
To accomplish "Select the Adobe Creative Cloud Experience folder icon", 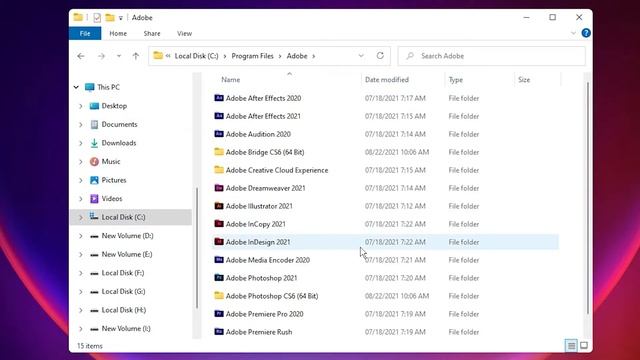I will (219, 170).
